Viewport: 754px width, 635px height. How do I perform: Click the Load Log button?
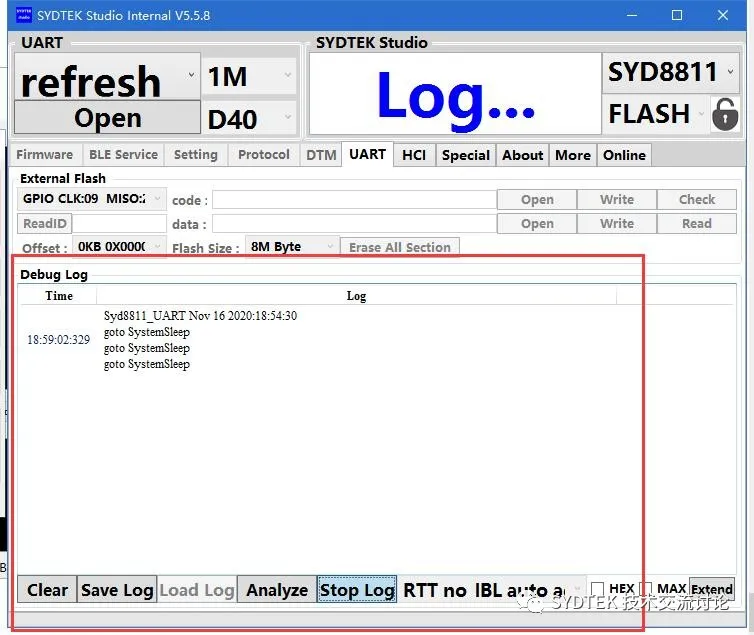[197, 589]
